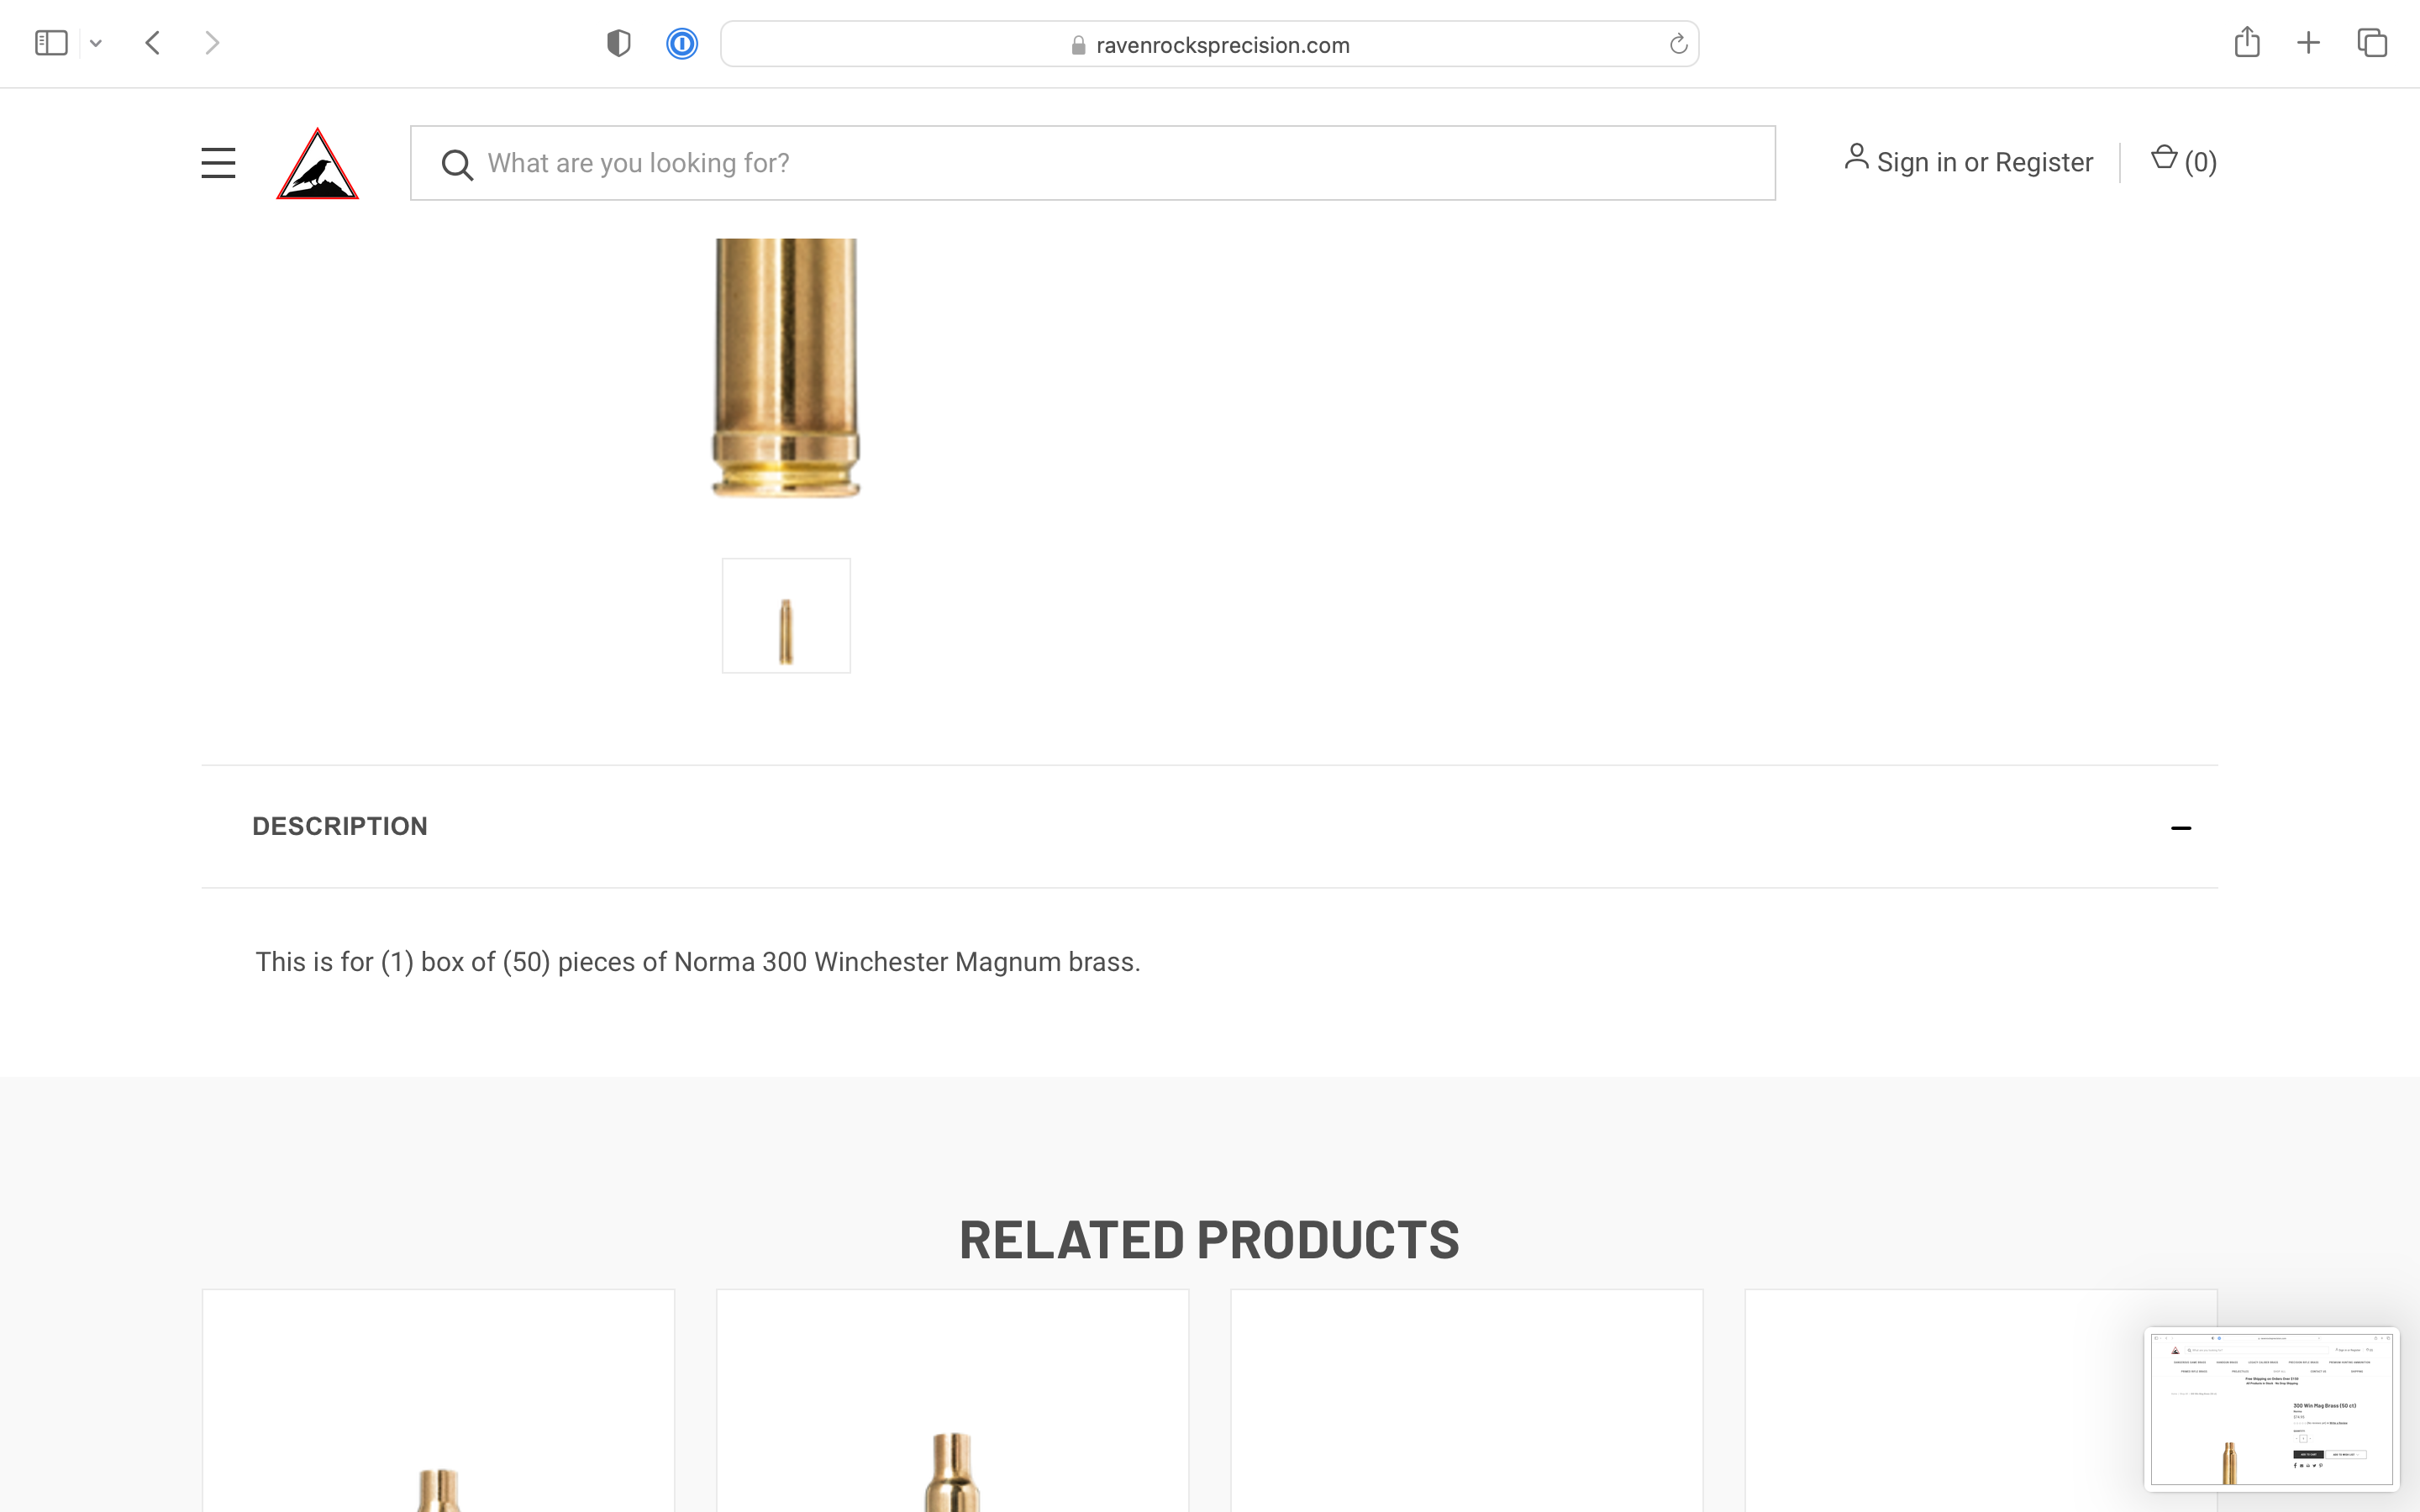
Task: Reload the current page
Action: tap(1677, 45)
